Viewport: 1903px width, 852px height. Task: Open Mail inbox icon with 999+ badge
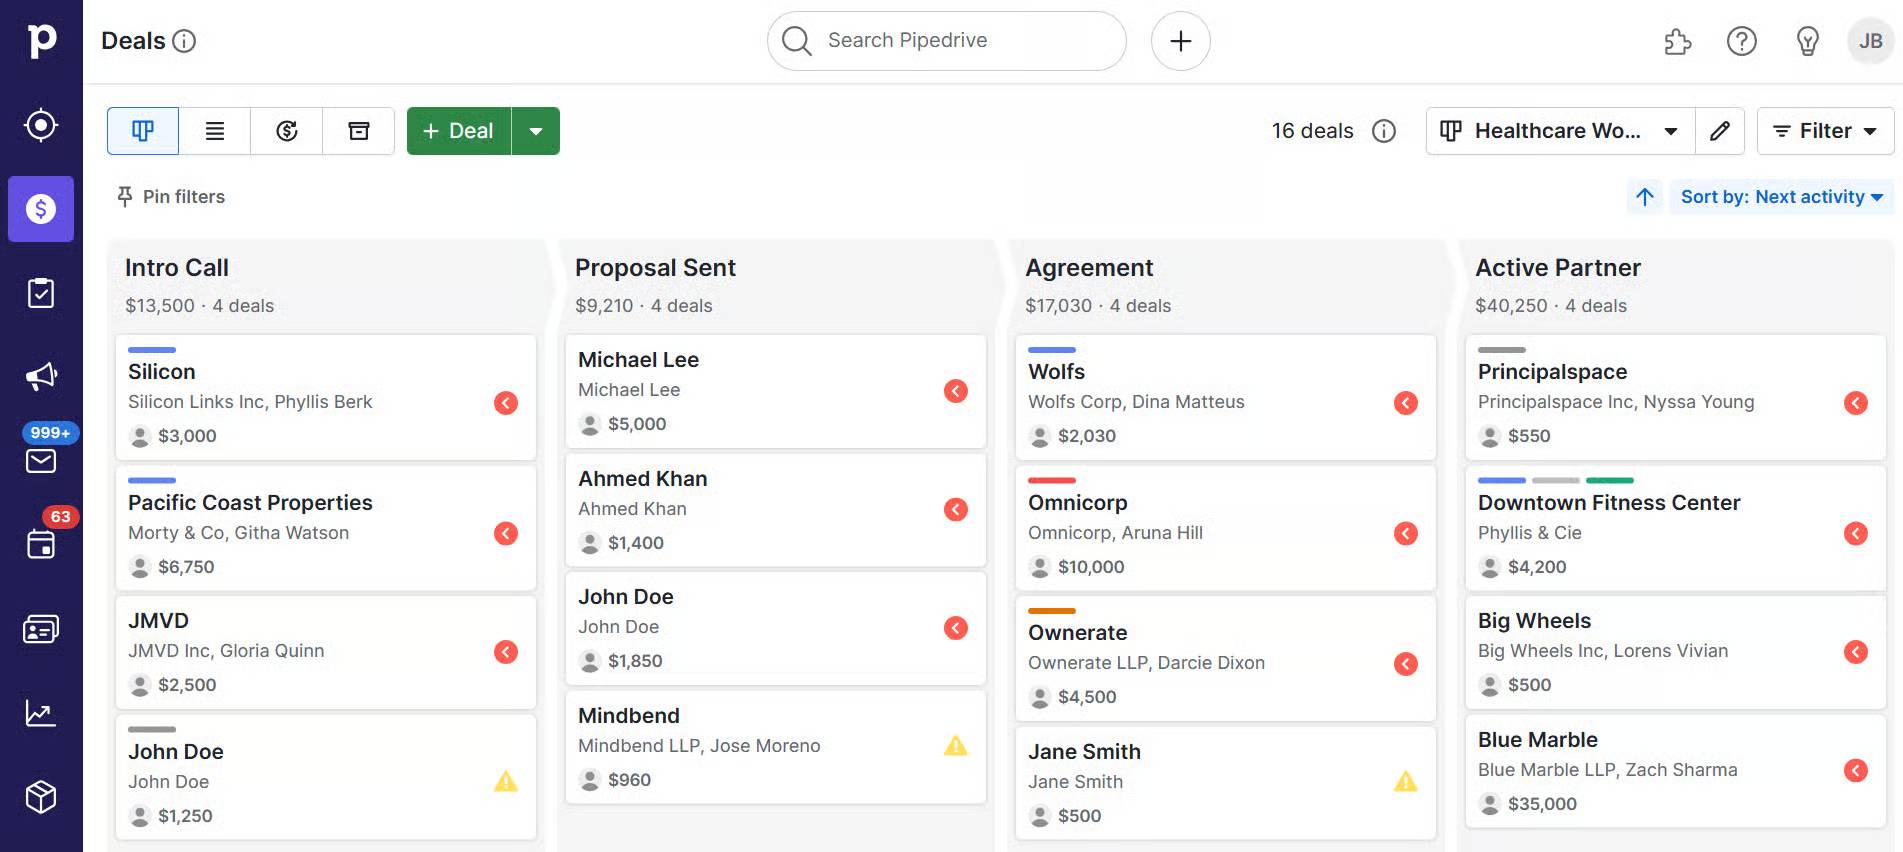(x=41, y=460)
